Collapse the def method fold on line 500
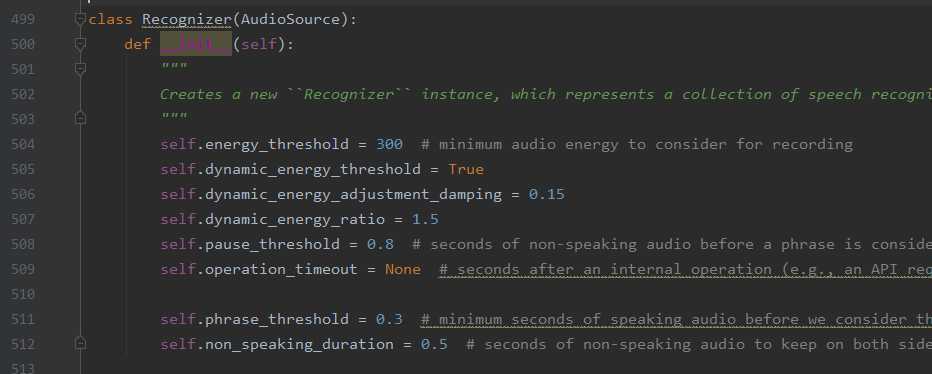 [x=80, y=44]
